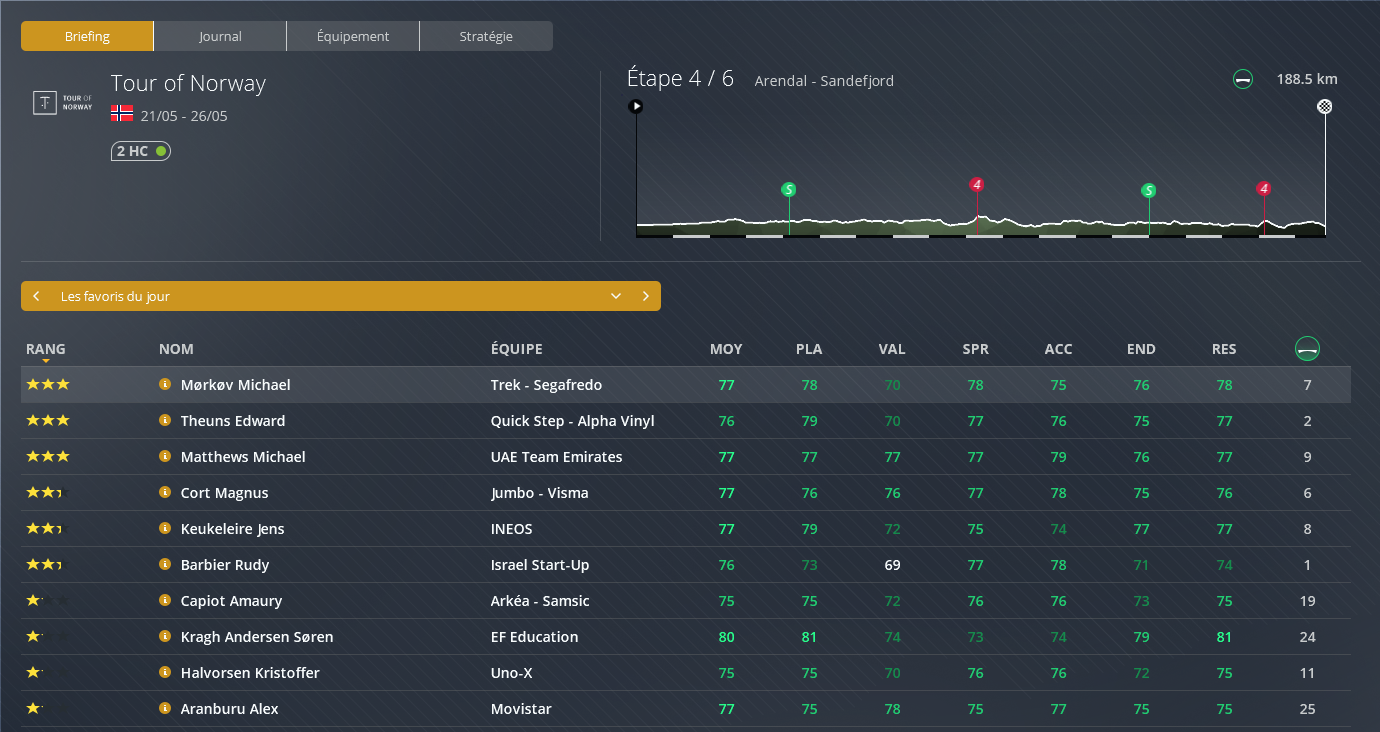1380x732 pixels.
Task: Switch to the Stratégie tab
Action: tap(486, 36)
